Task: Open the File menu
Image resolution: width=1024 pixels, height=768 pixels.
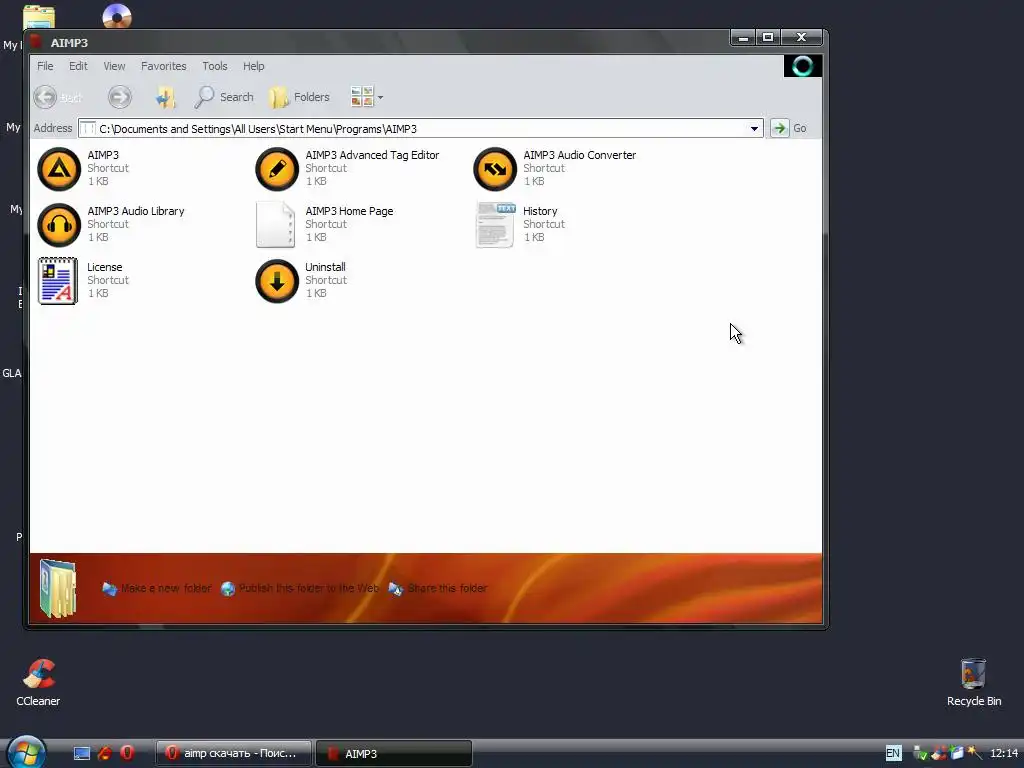Action: tap(45, 66)
